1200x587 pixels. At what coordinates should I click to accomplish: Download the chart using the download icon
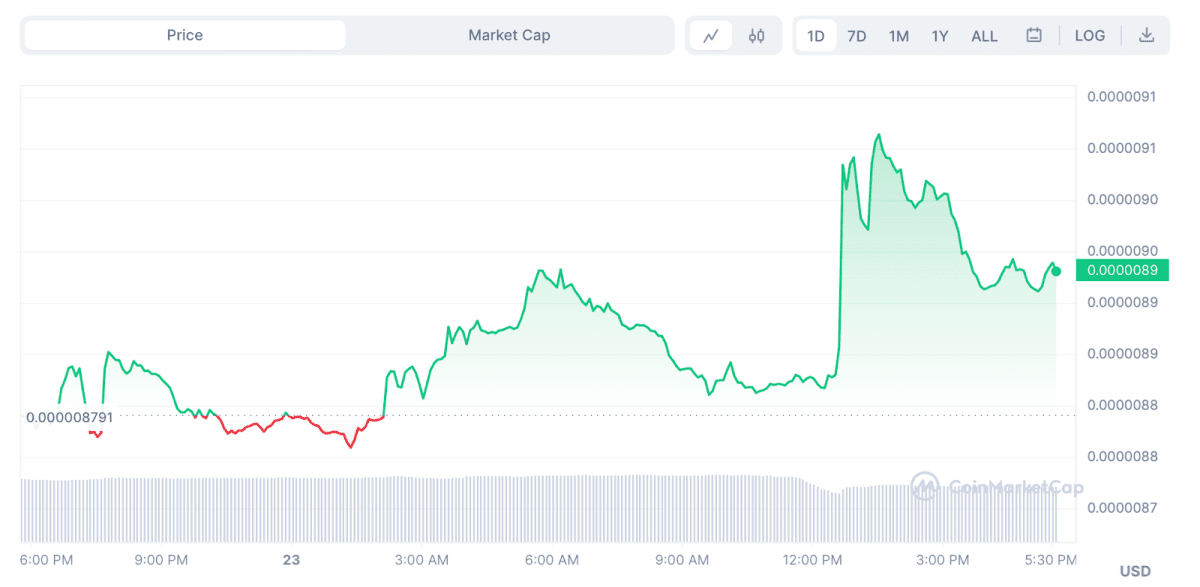(x=1146, y=34)
